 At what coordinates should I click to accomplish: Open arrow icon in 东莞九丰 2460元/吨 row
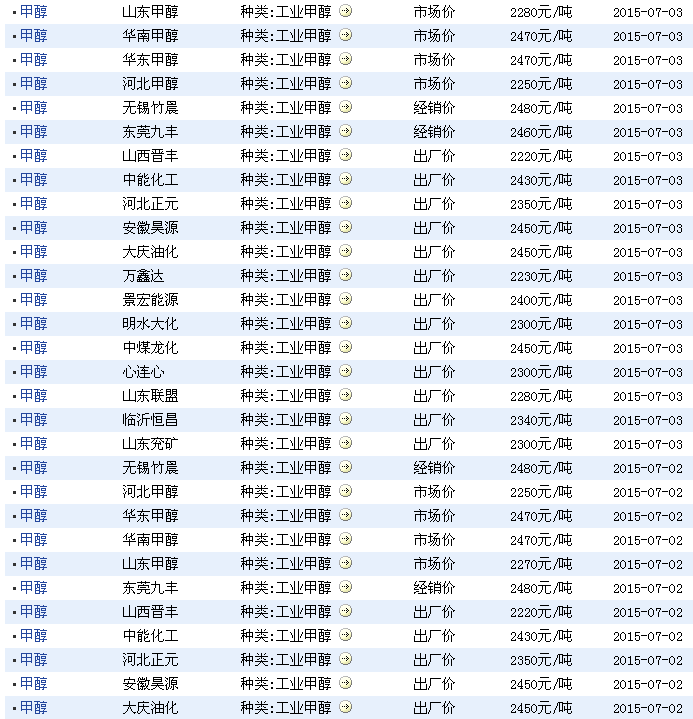click(345, 131)
